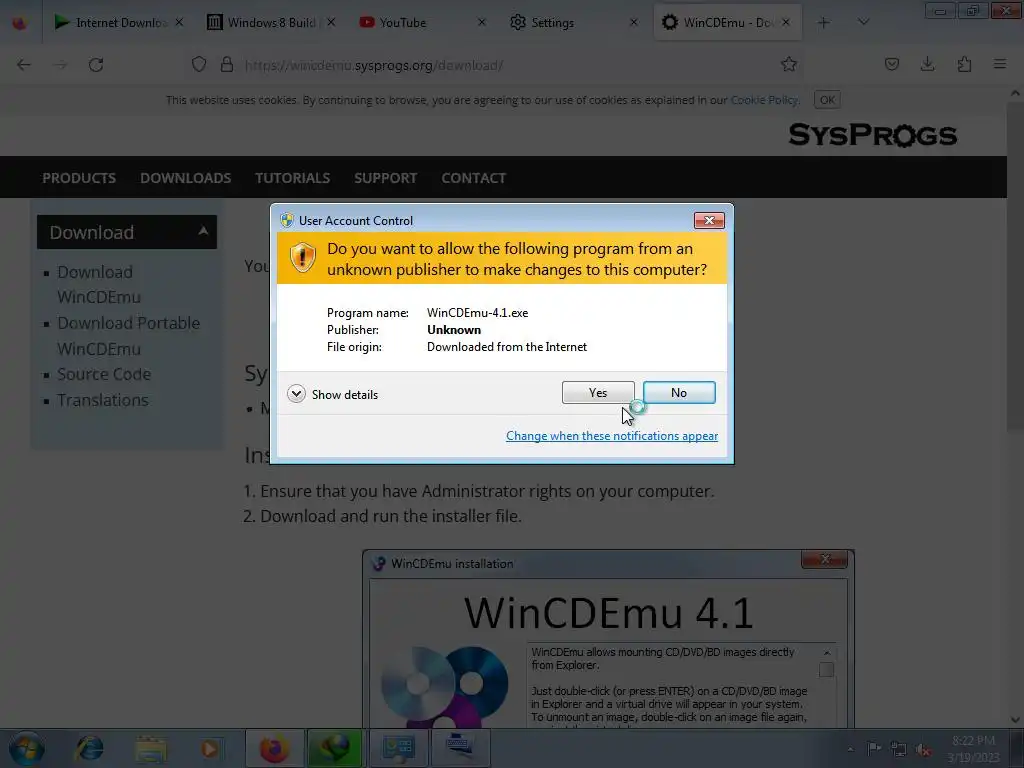
Task: Click the monitor settings taskbar icon
Action: 399,748
